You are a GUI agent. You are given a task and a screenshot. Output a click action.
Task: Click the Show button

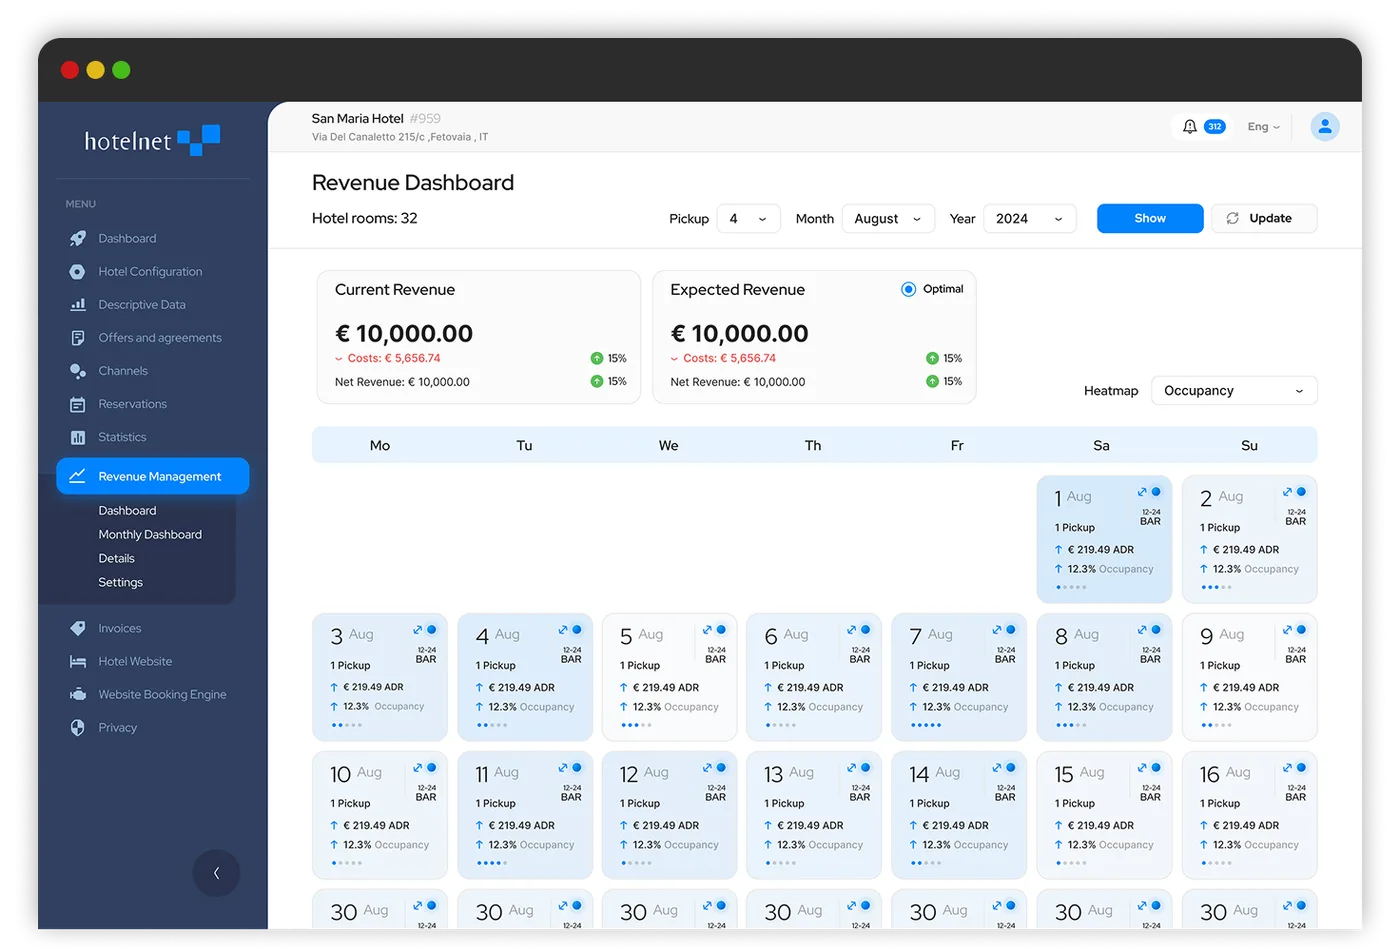(1150, 219)
